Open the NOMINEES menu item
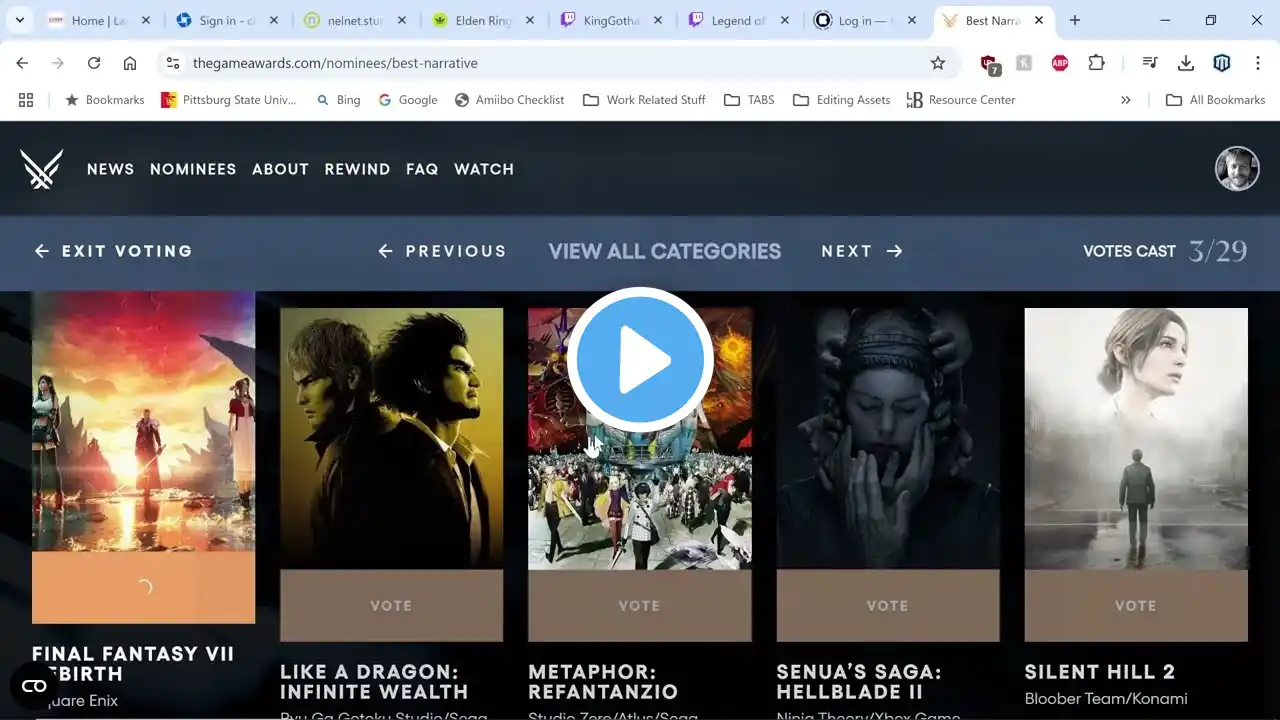This screenshot has height=720, width=1280. [x=193, y=169]
